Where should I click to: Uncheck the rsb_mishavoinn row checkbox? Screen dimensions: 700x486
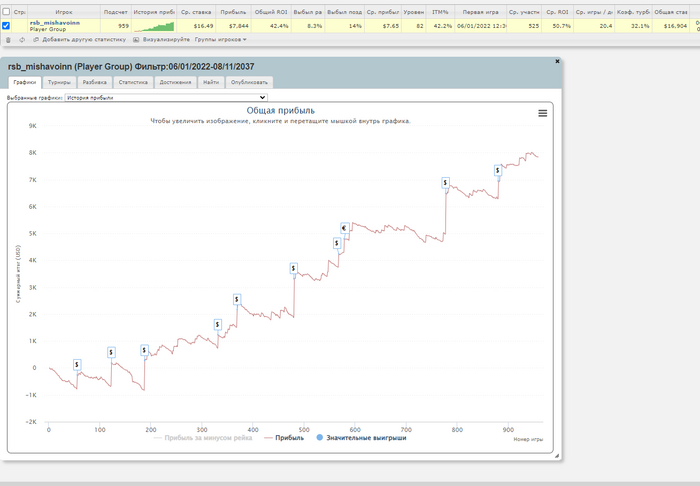[x=6, y=25]
